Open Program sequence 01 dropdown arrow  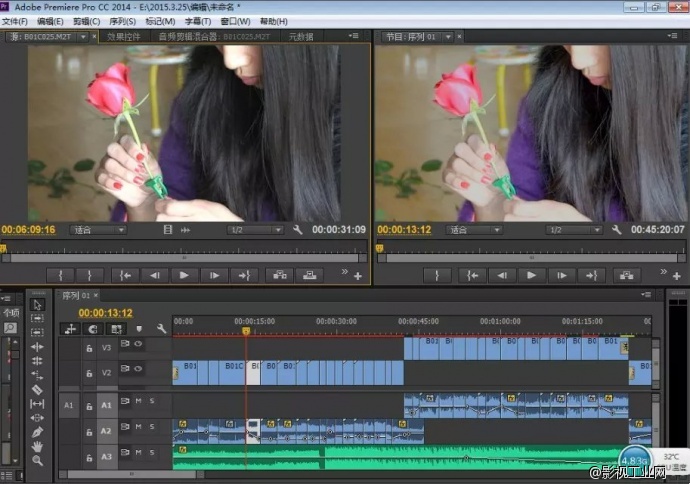pos(448,37)
